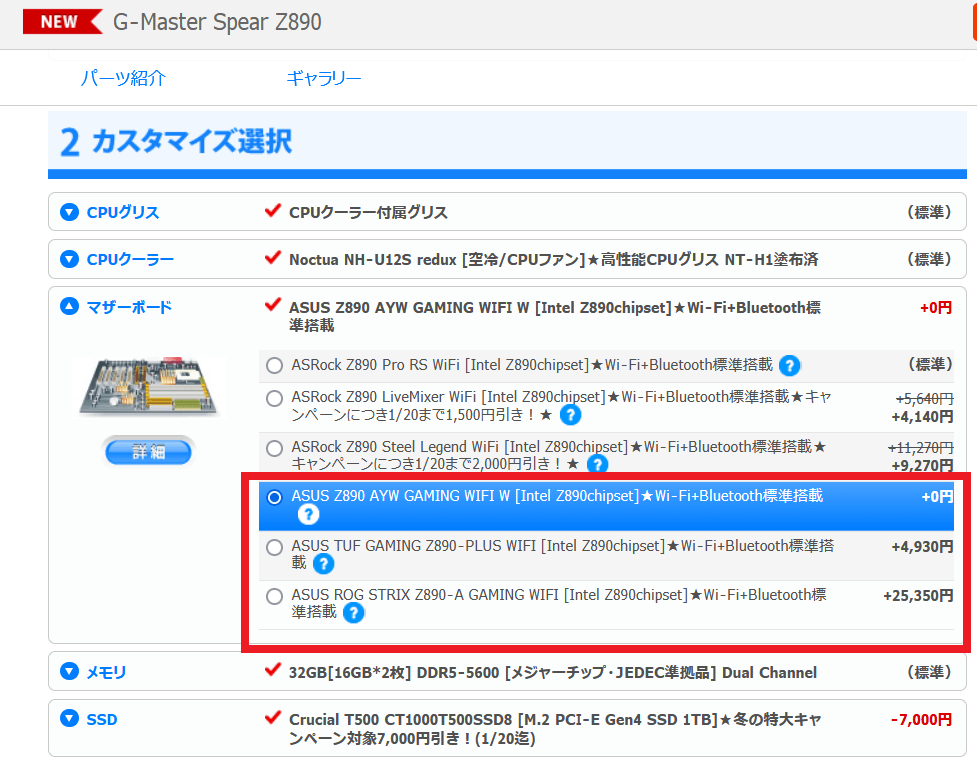Image resolution: width=977 pixels, height=763 pixels.
Task: Click the motherboard thumbnail image
Action: (x=148, y=386)
